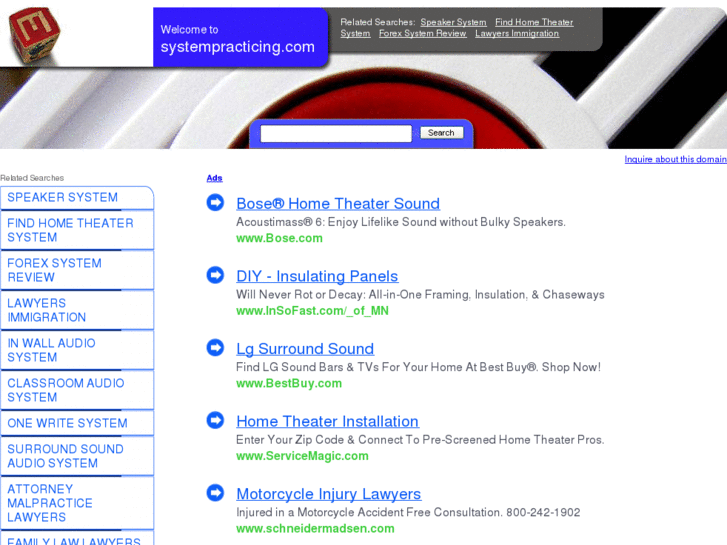This screenshot has height=545, width=727.
Task: Click 'Find LG Sound Bars' description
Action: pos(418,367)
